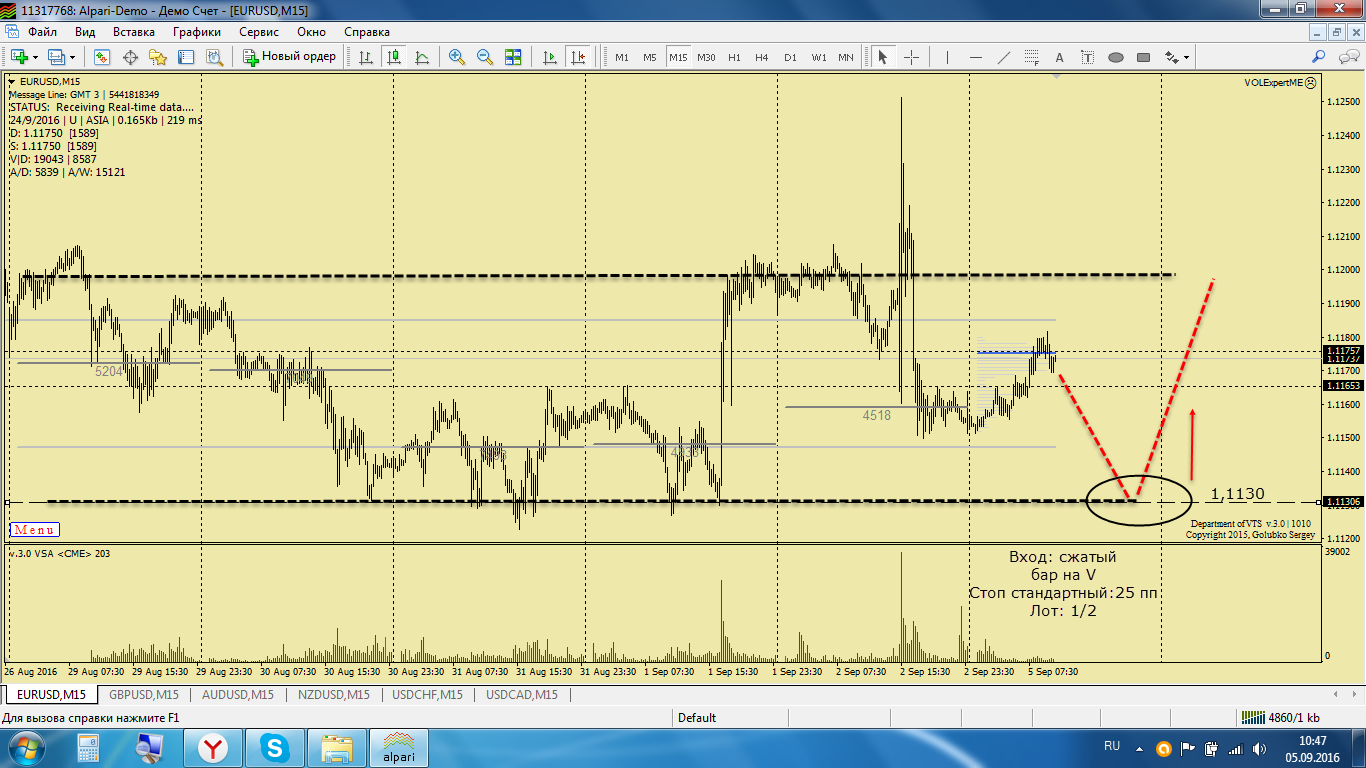Zoom out of the chart

(485, 57)
